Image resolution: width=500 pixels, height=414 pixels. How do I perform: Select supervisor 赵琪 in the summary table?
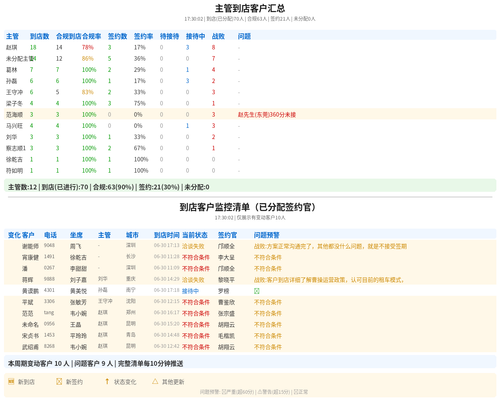pos(11,47)
